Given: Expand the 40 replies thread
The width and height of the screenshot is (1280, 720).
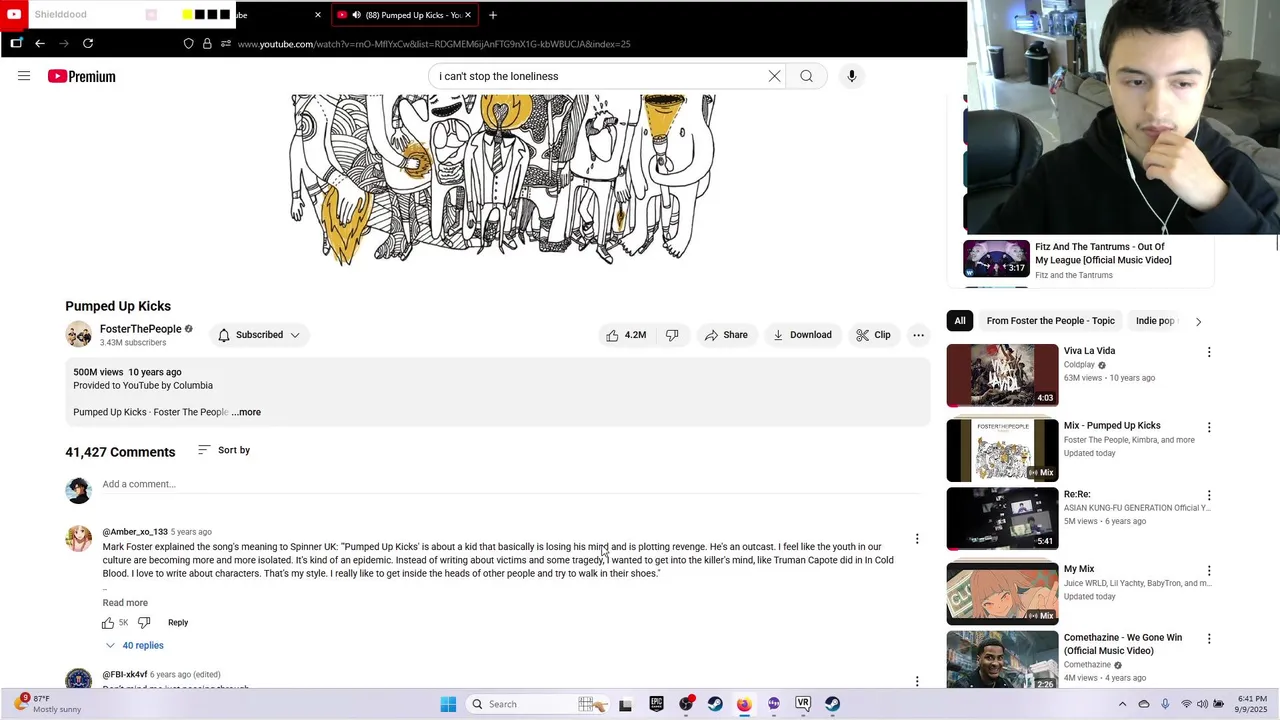Looking at the screenshot, I should tap(134, 646).
